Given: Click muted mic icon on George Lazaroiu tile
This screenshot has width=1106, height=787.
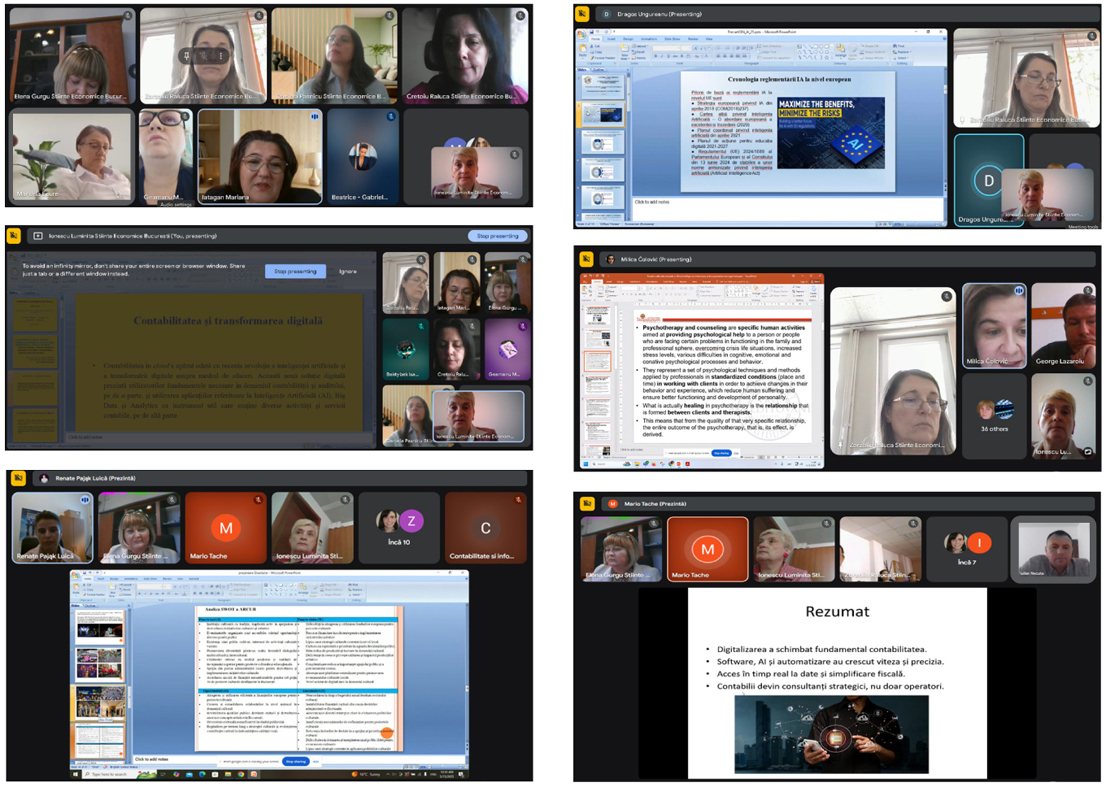Looking at the screenshot, I should click(1090, 290).
